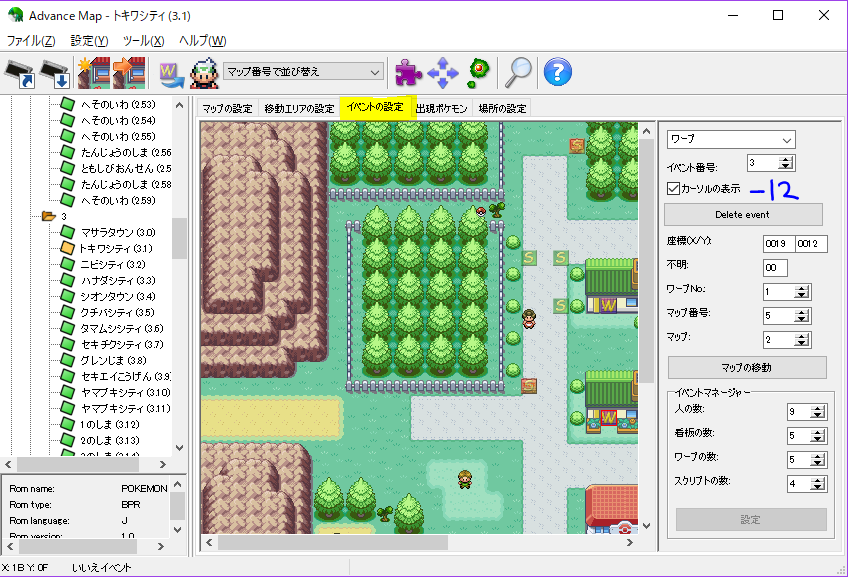
Task: Increase the ワープの数 spinner
Action: (x=818, y=456)
